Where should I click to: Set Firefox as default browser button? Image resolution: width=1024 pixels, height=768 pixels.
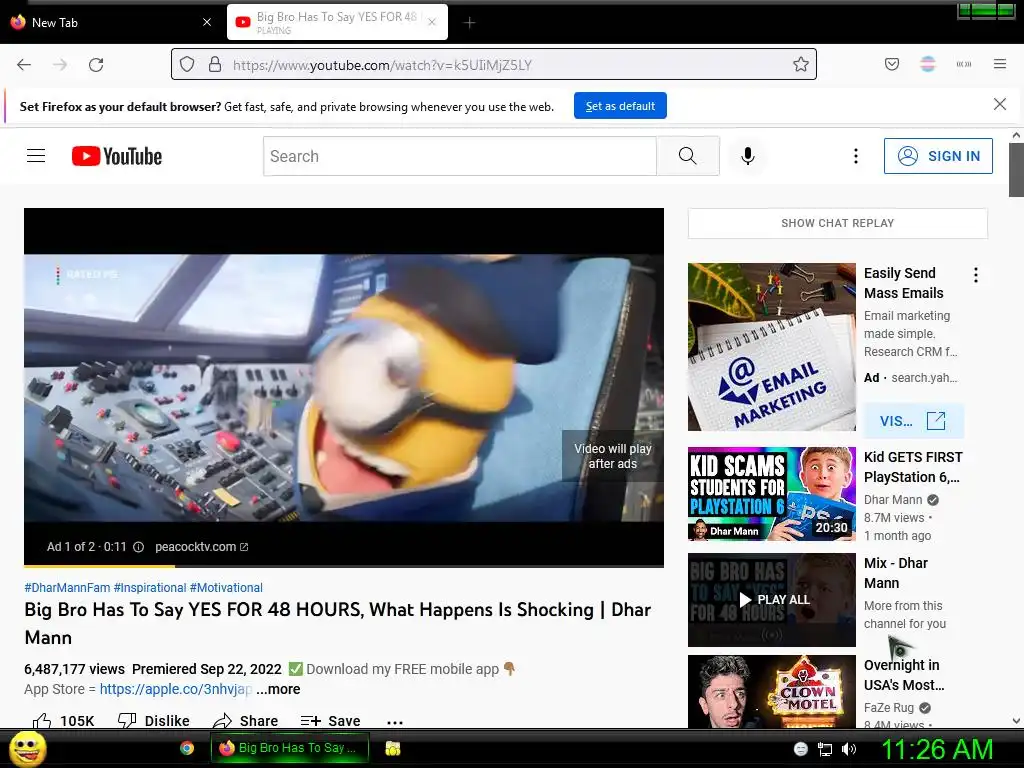pos(620,106)
